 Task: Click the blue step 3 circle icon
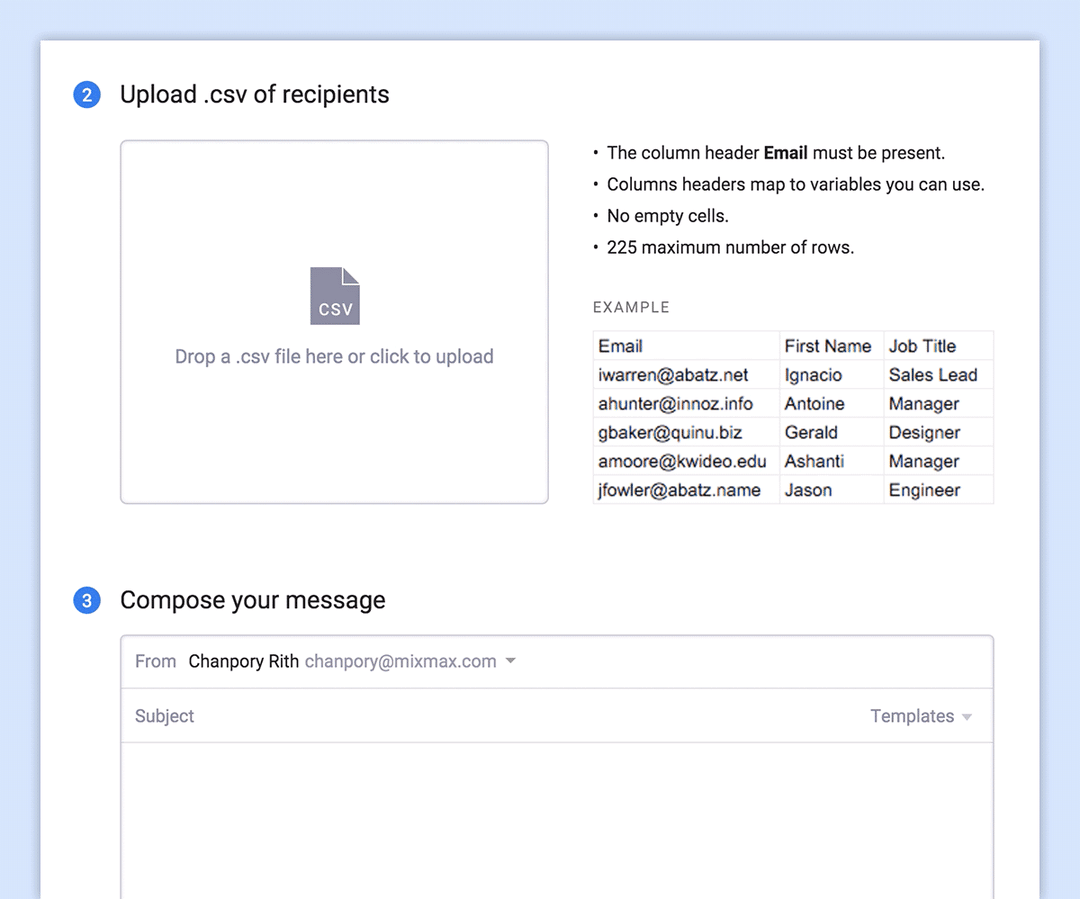pyautogui.click(x=87, y=600)
